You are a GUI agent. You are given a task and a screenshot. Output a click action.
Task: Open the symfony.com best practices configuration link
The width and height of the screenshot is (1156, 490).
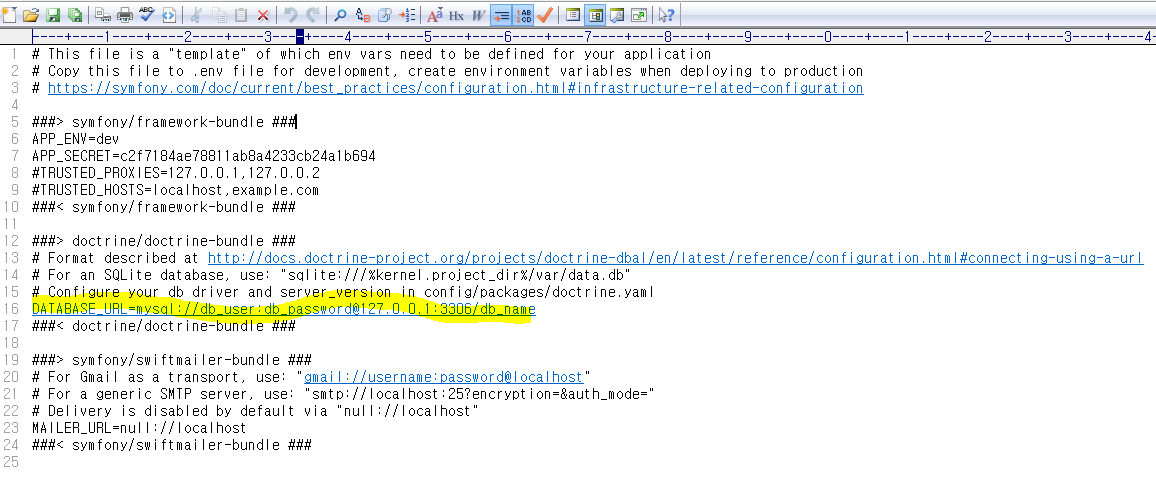[x=455, y=88]
